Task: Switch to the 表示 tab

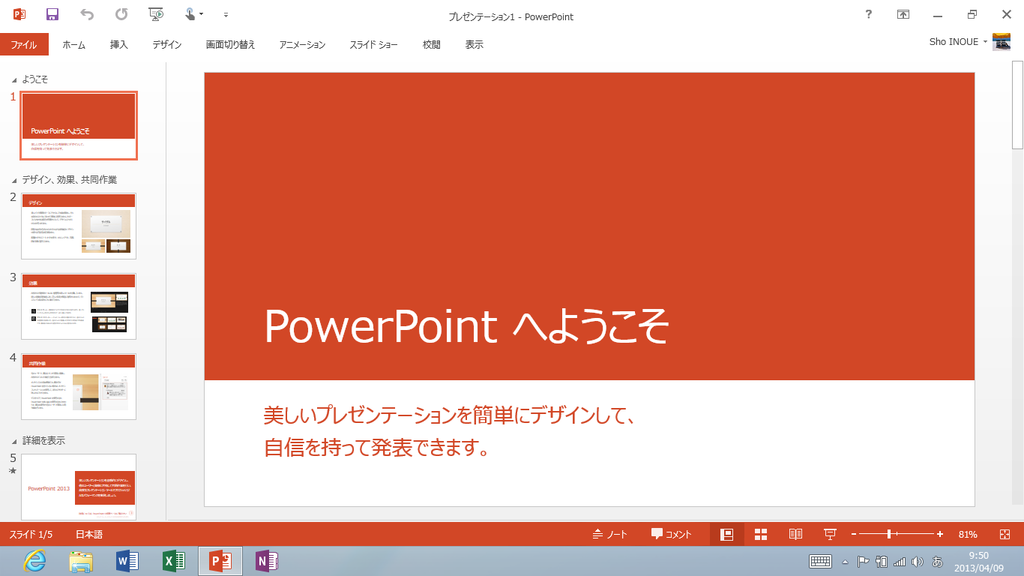Action: coord(474,44)
